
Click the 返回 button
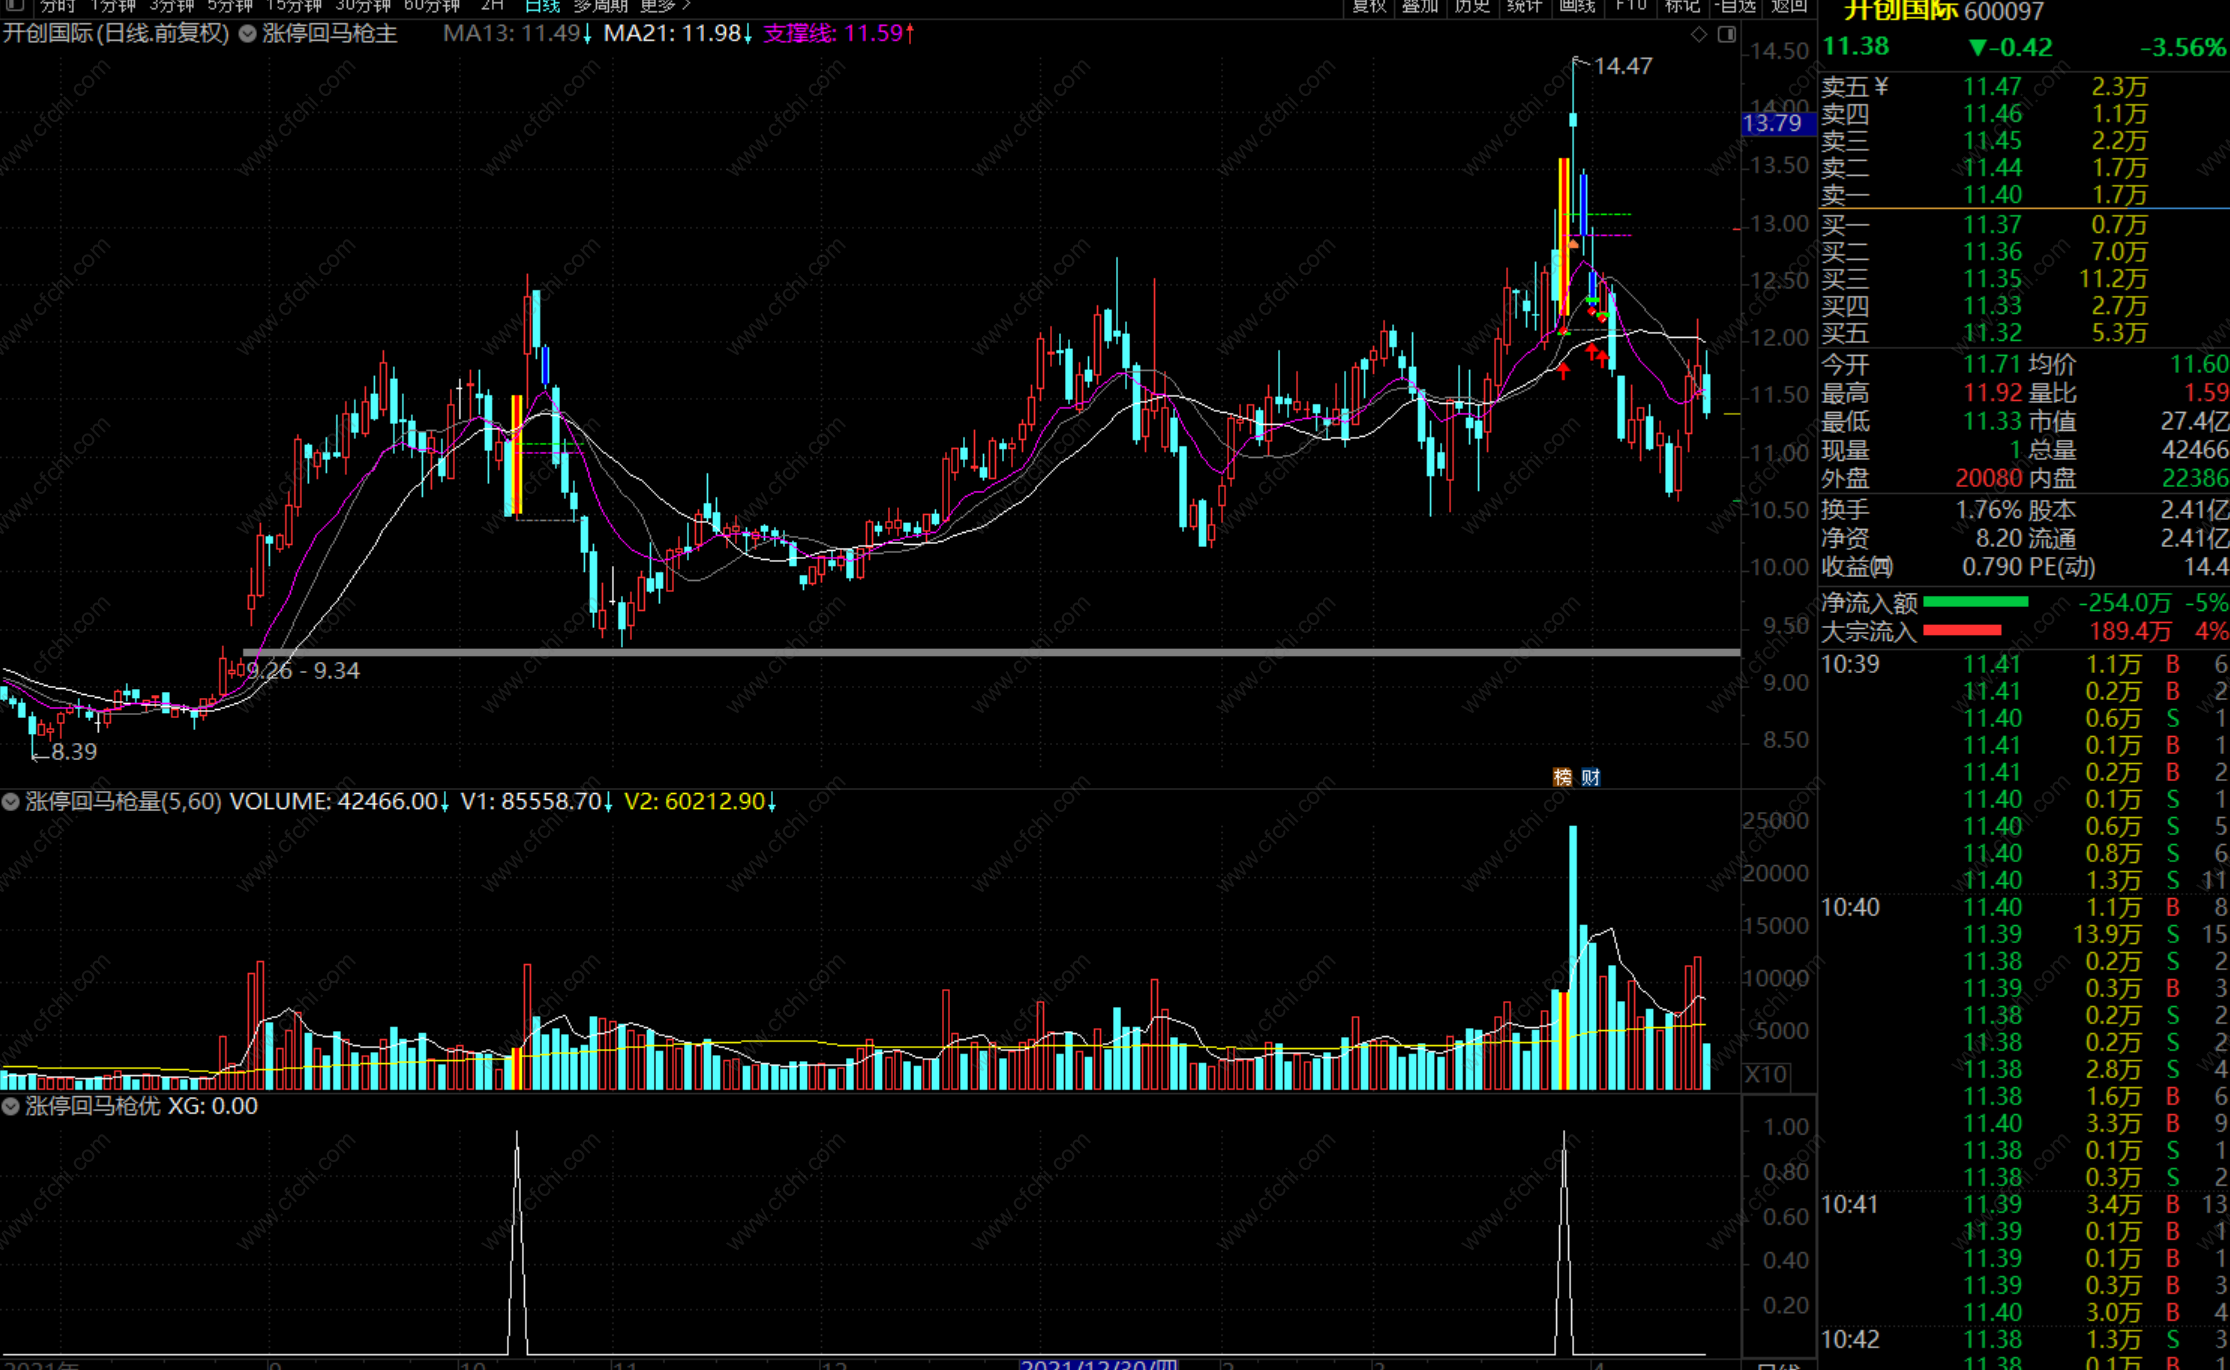1789,5
